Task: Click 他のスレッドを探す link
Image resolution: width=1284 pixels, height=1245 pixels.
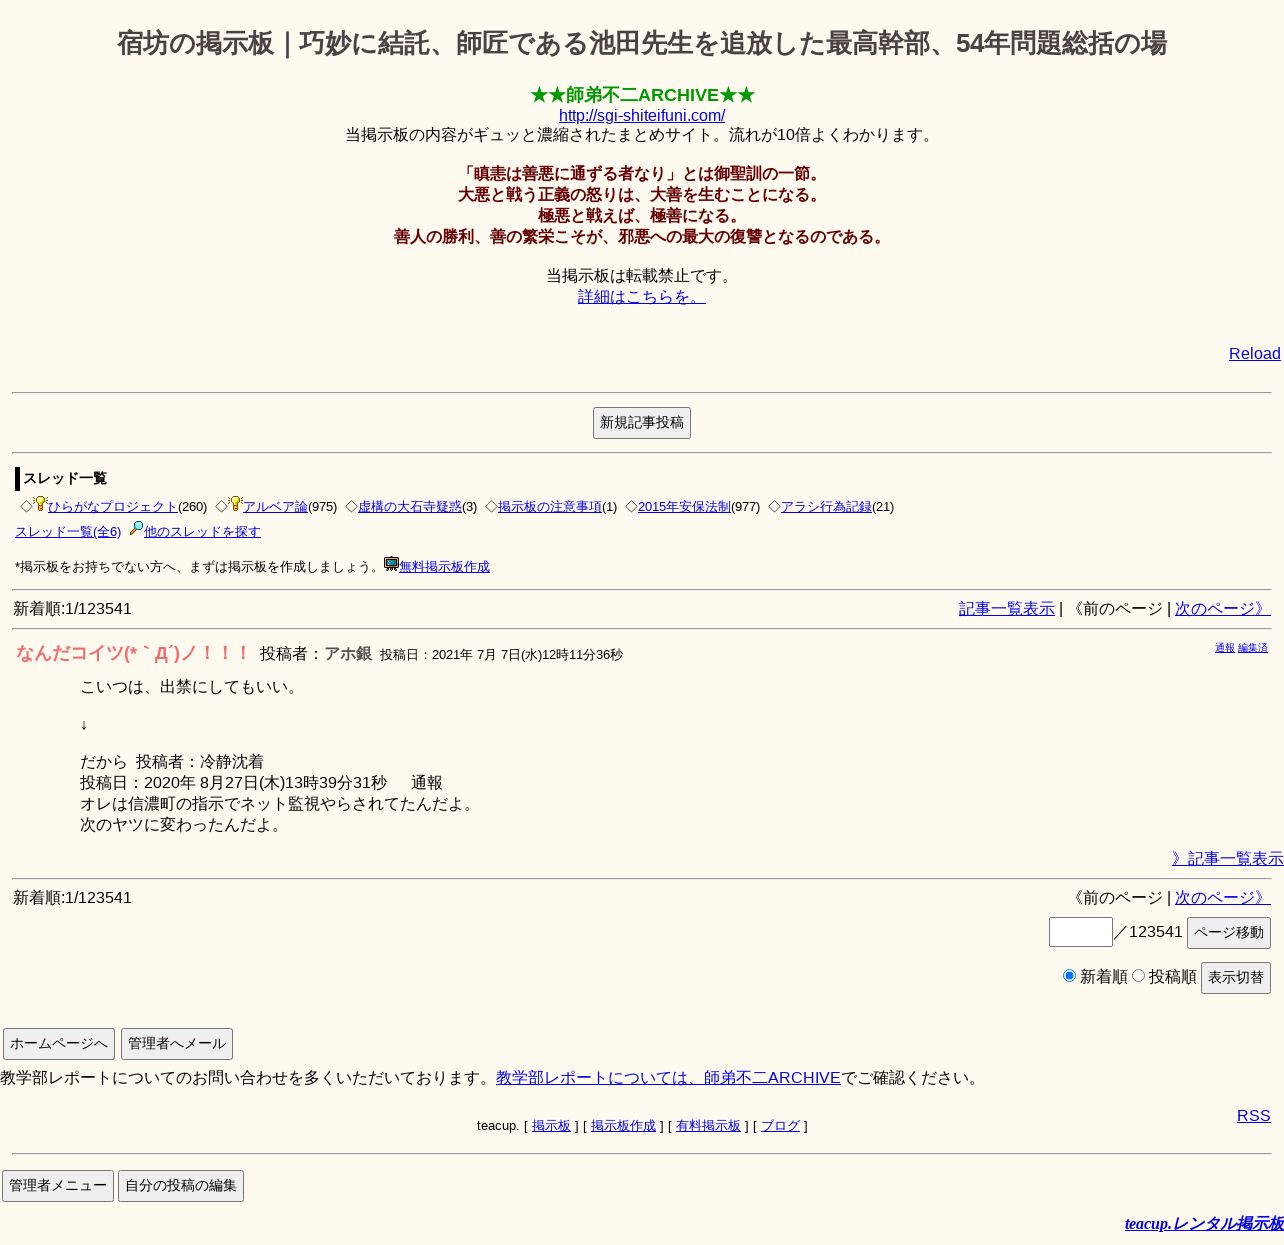Action: click(x=202, y=532)
